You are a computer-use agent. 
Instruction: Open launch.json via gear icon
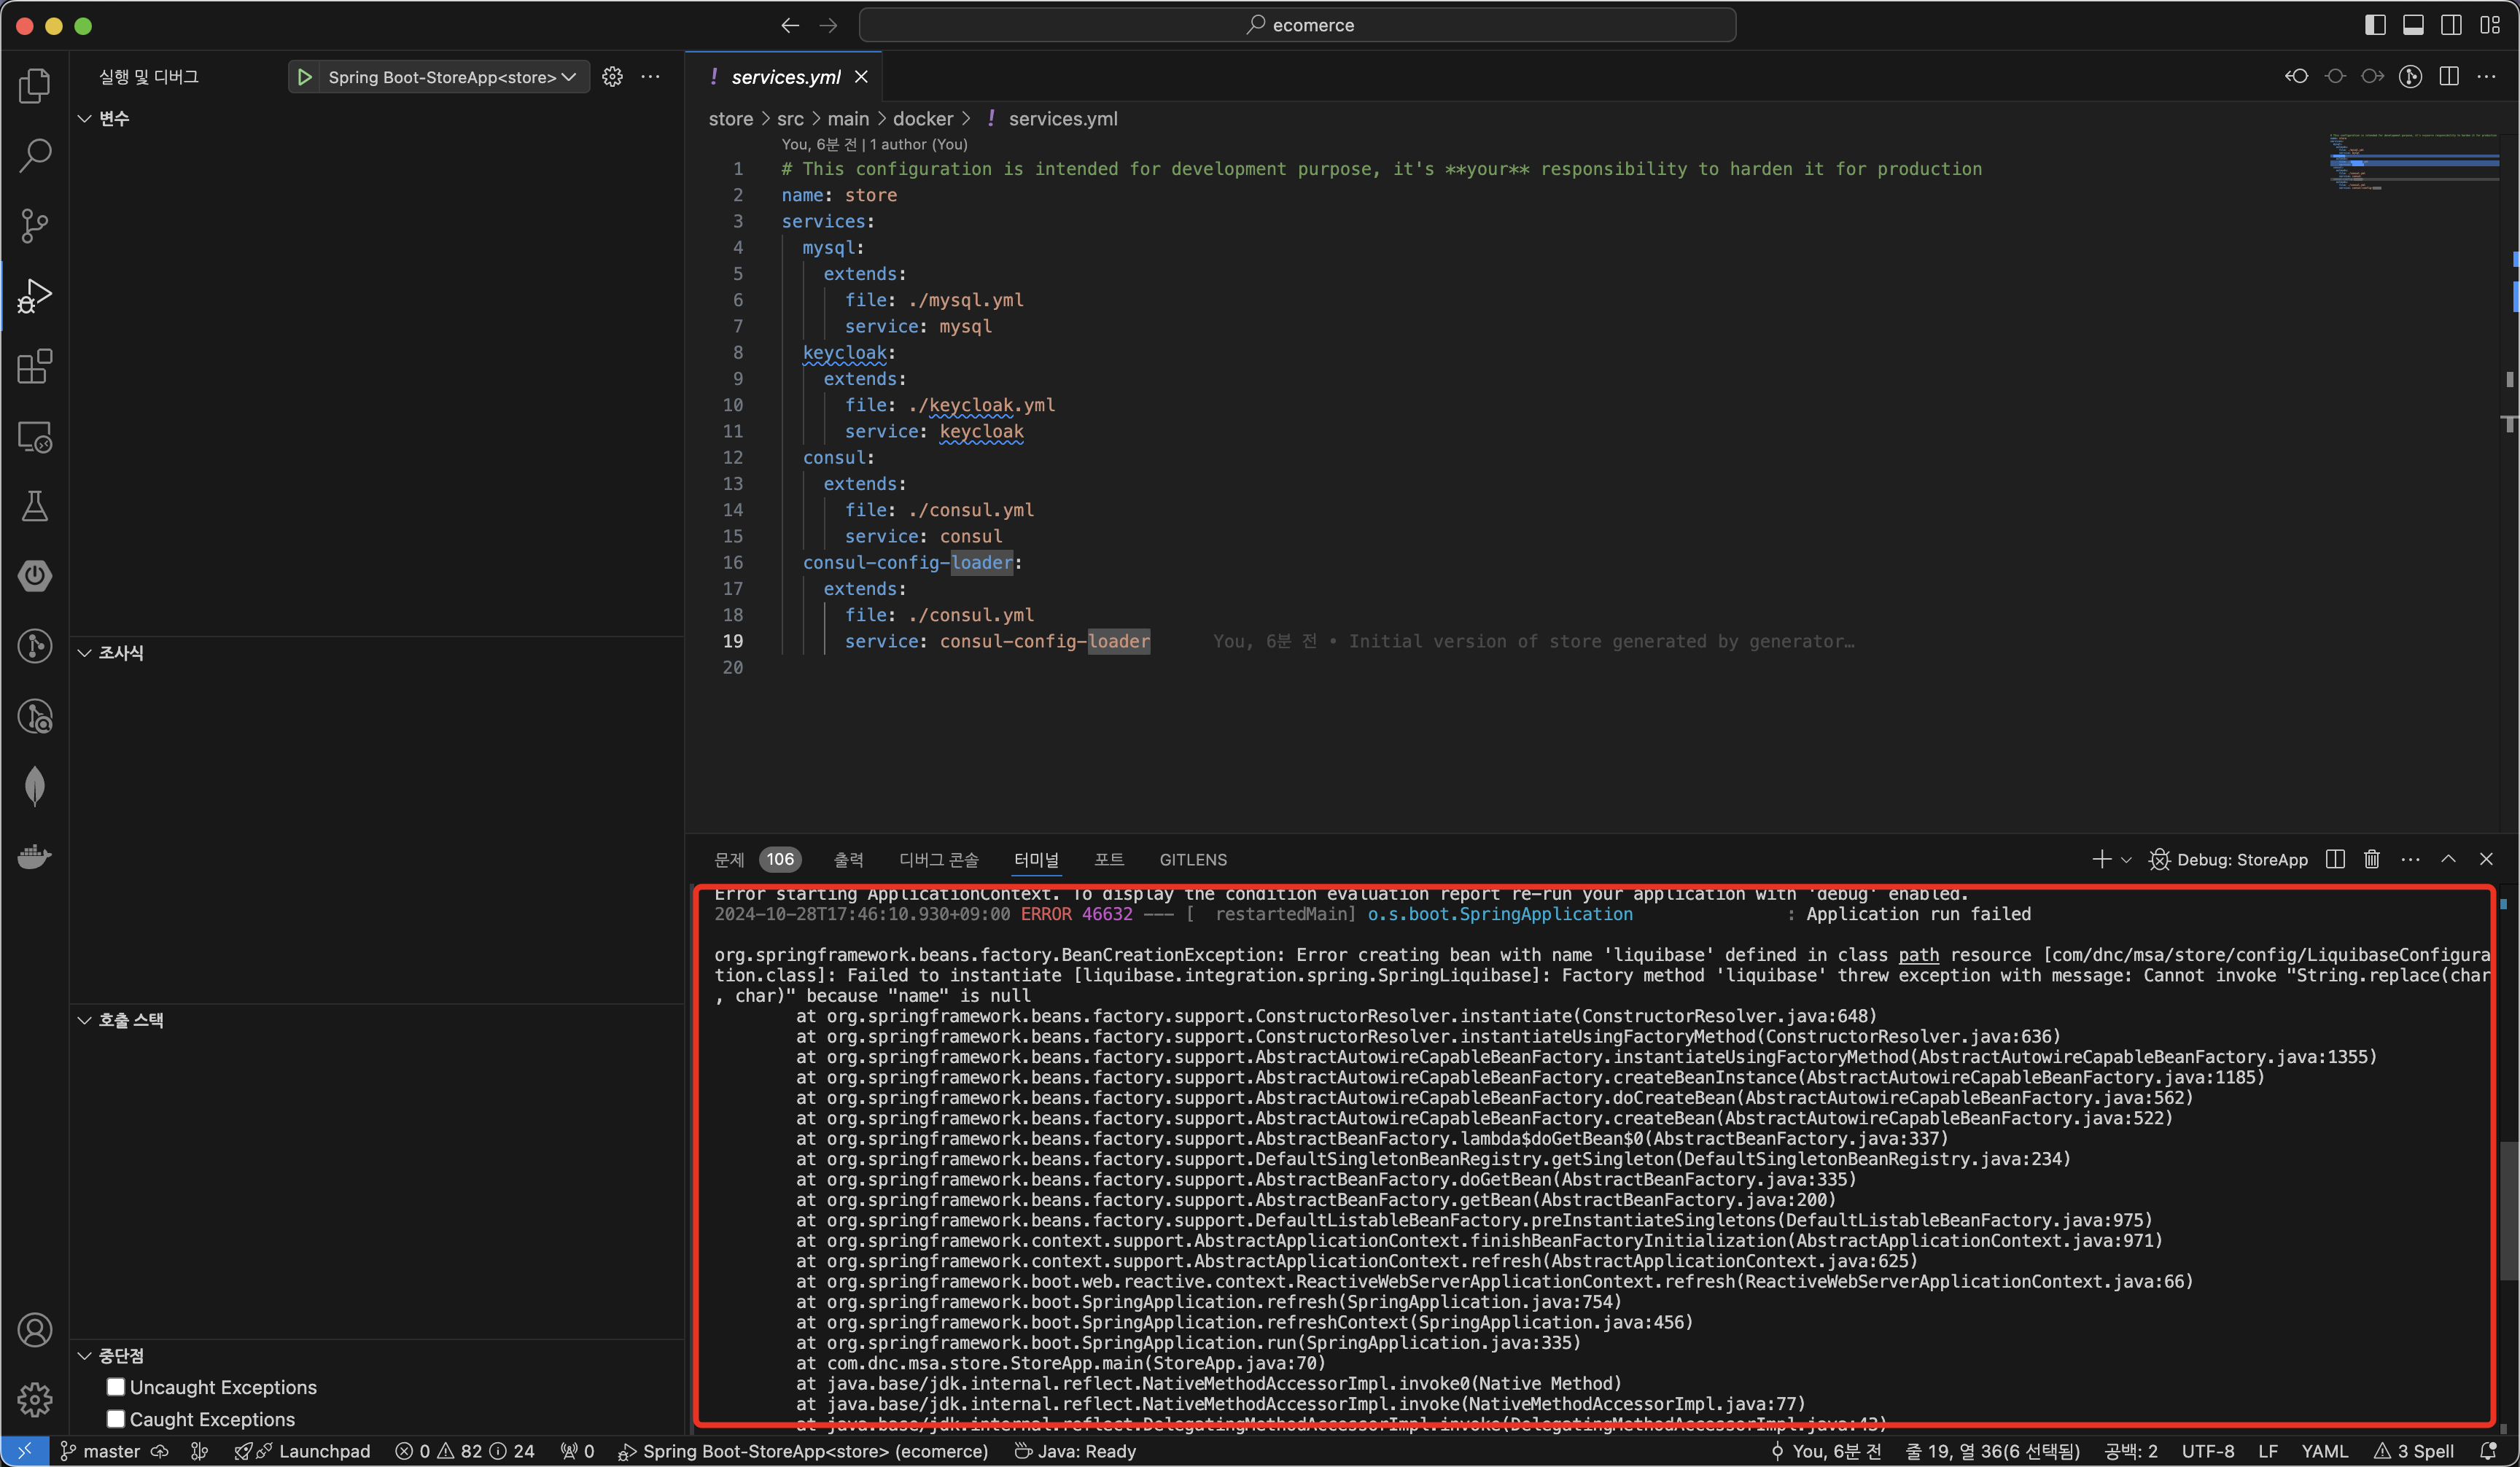tap(612, 77)
